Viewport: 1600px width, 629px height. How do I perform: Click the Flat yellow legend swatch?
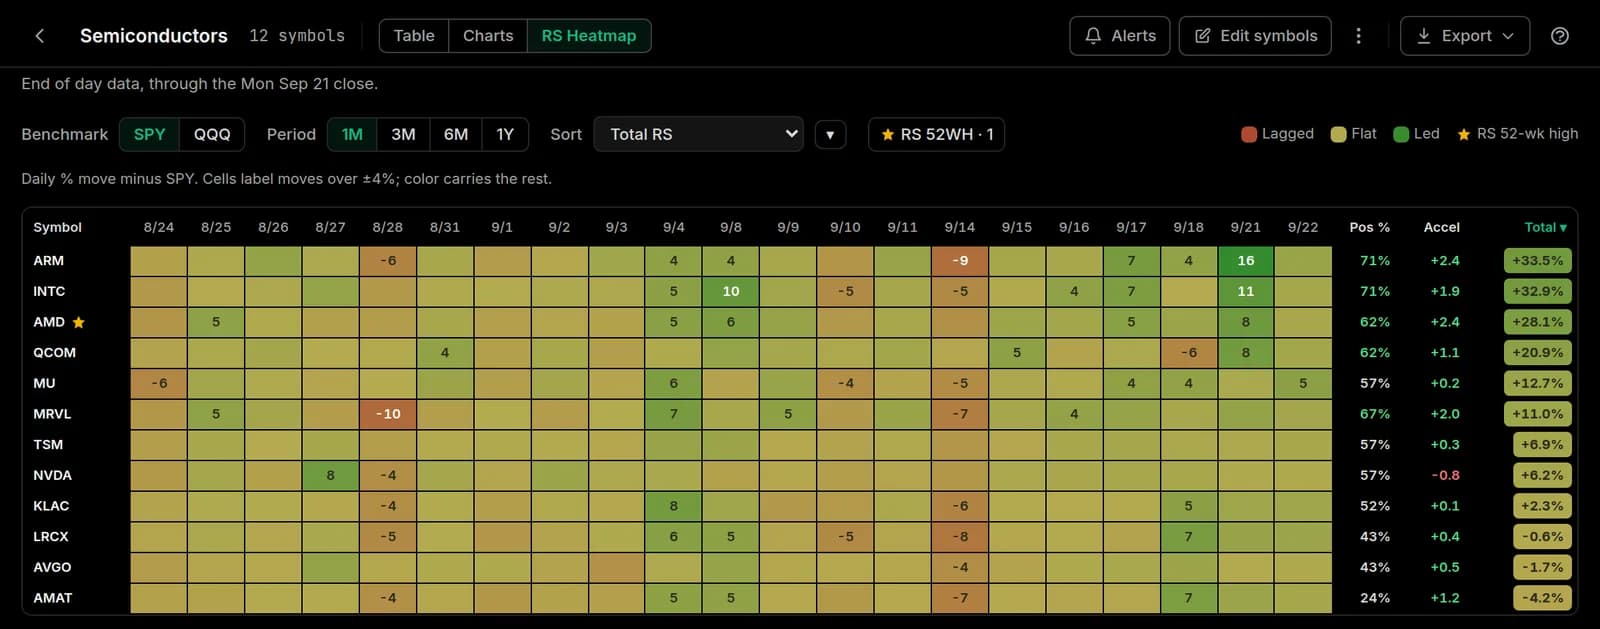(x=1338, y=134)
